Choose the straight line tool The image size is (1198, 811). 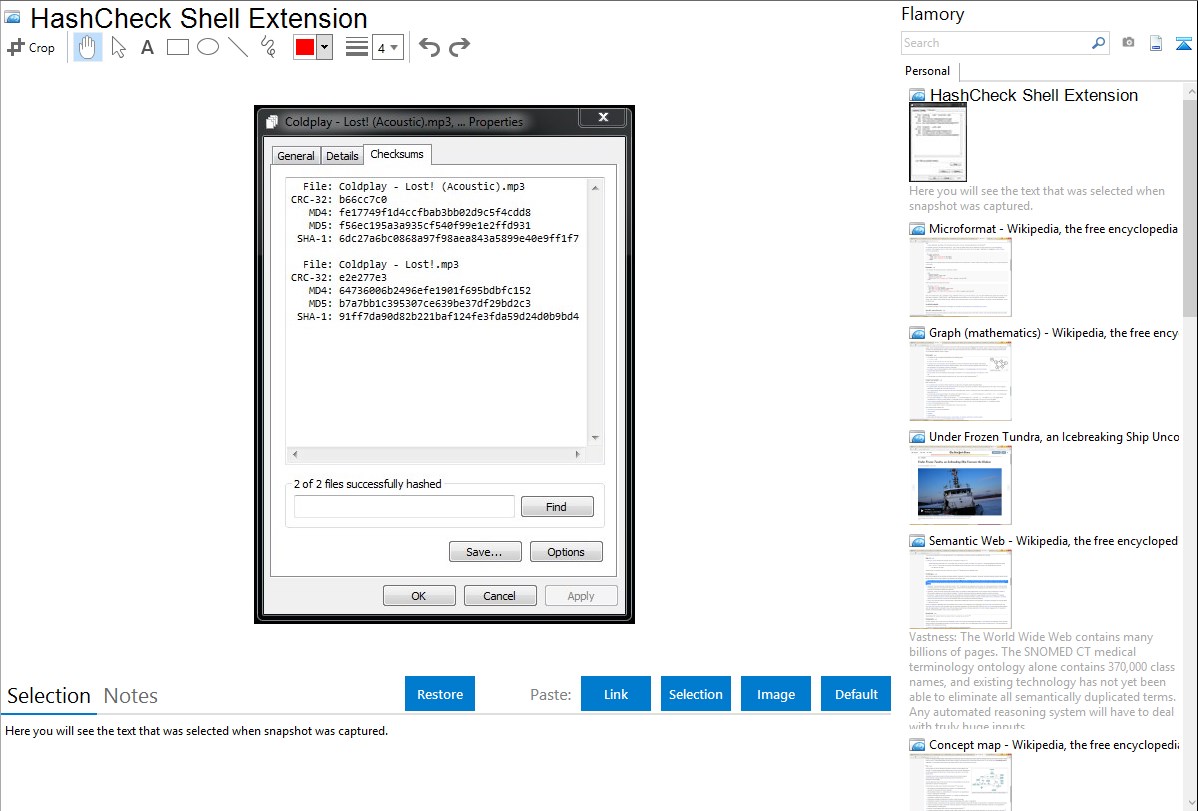coord(238,47)
